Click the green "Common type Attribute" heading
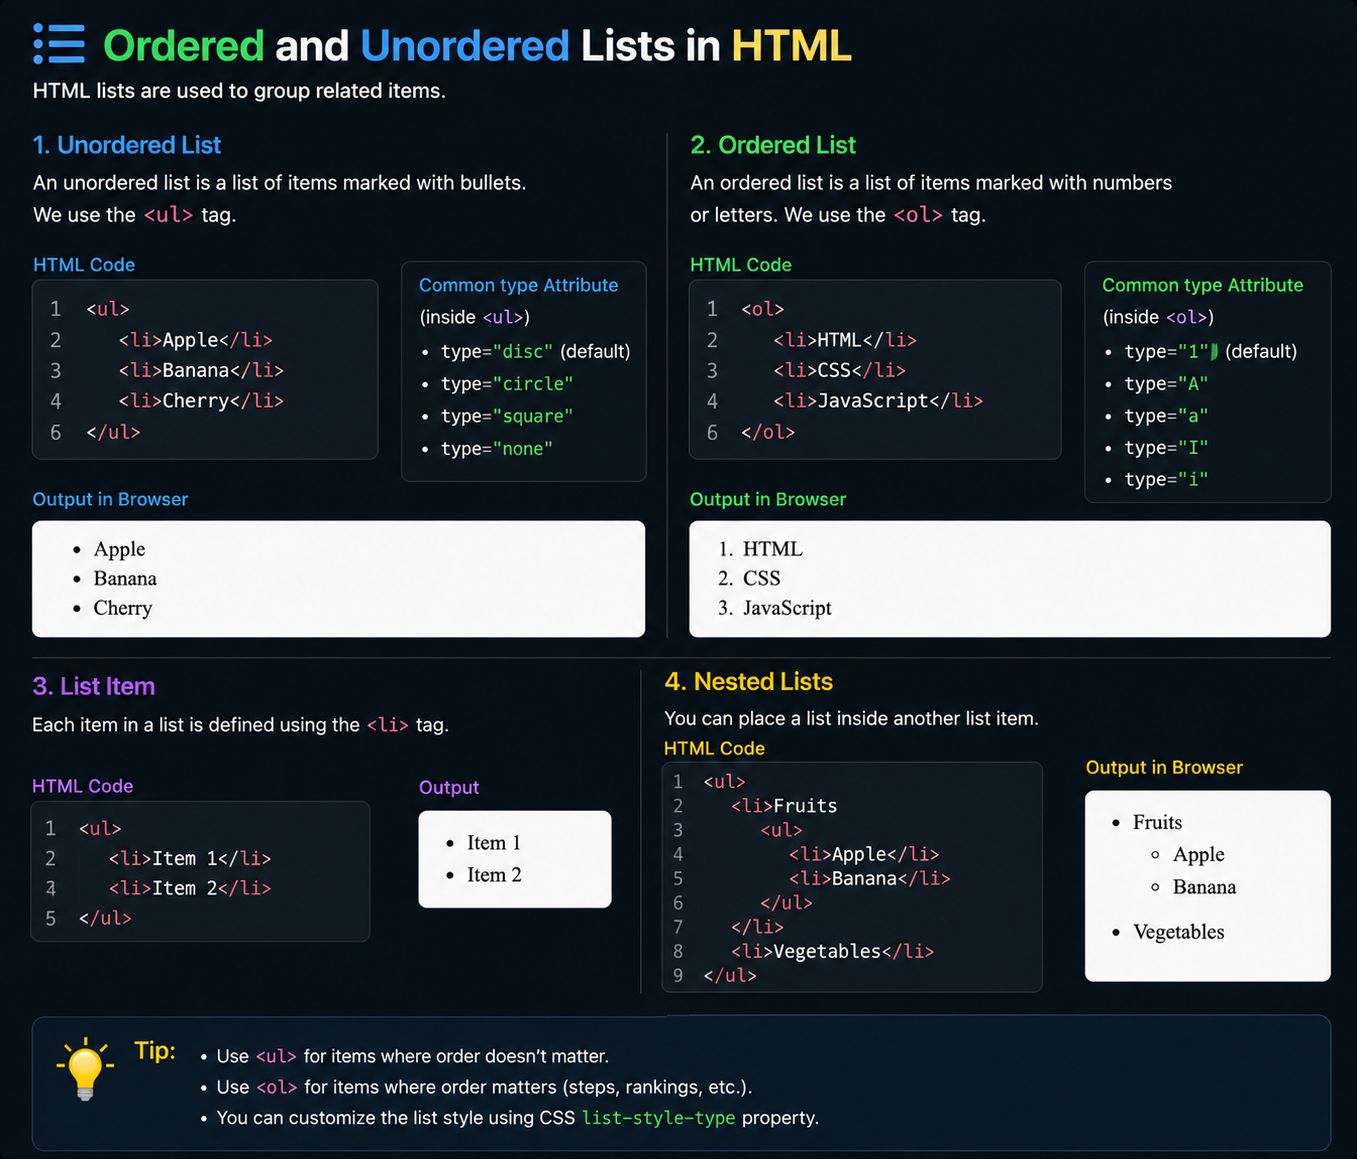This screenshot has width=1357, height=1159. pos(1203,285)
